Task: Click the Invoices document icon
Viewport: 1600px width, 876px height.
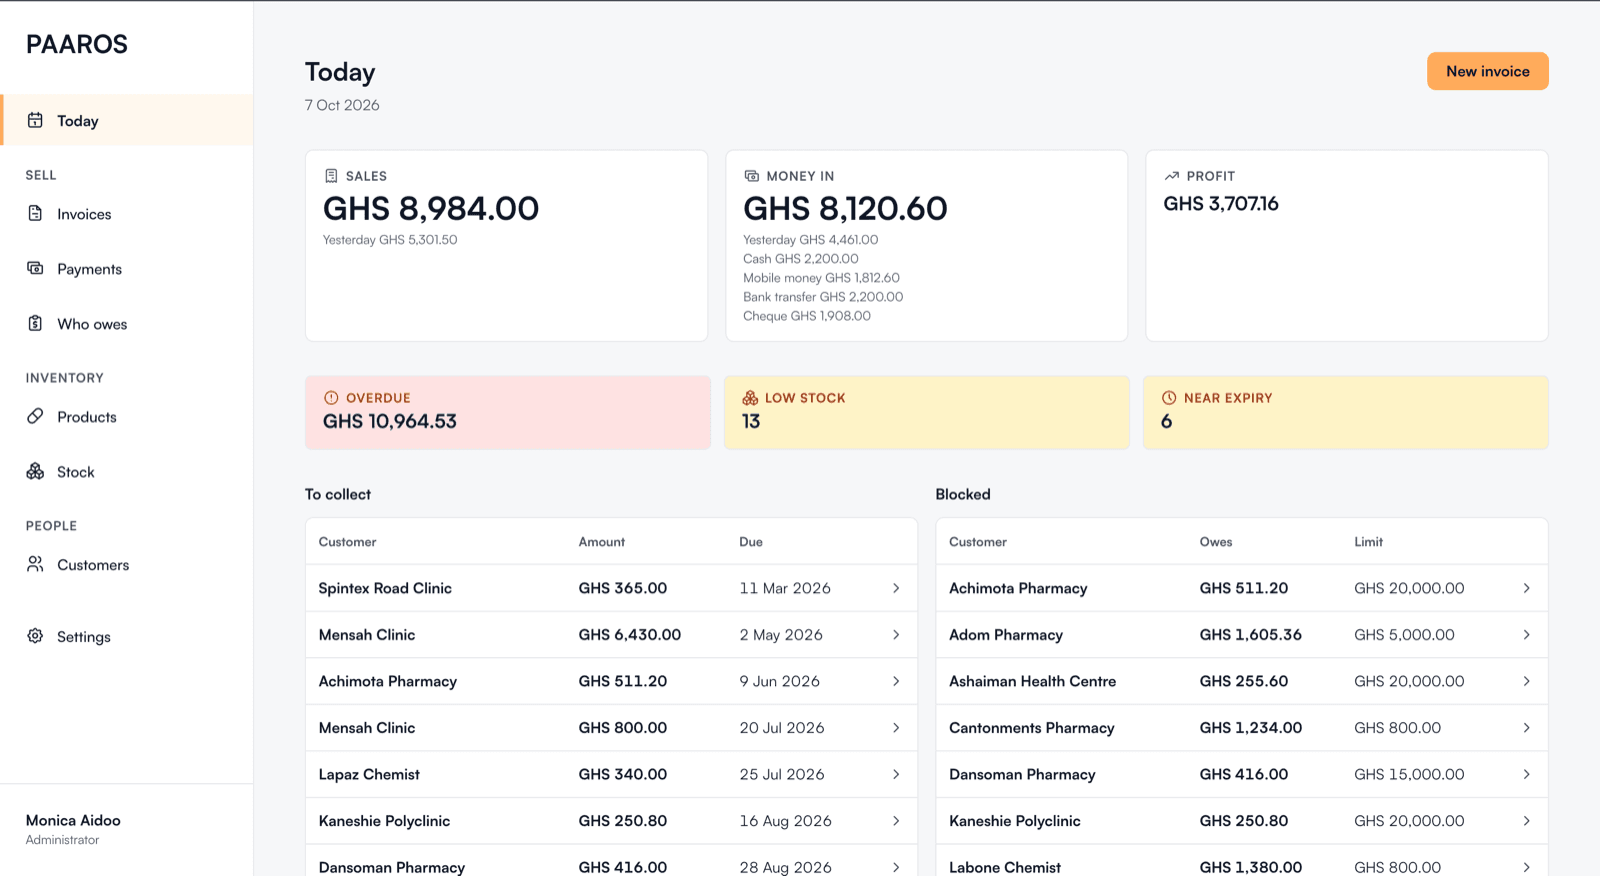Action: coord(35,213)
